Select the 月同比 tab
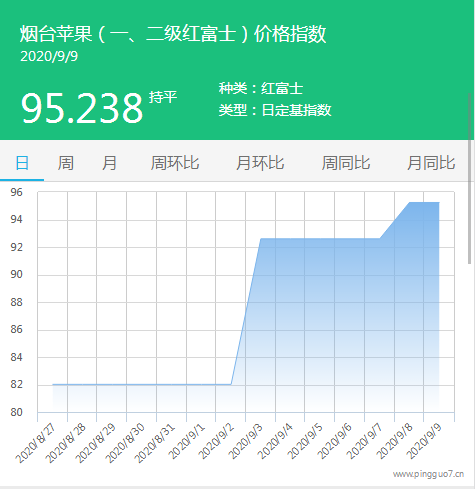475x489 pixels. tap(431, 163)
